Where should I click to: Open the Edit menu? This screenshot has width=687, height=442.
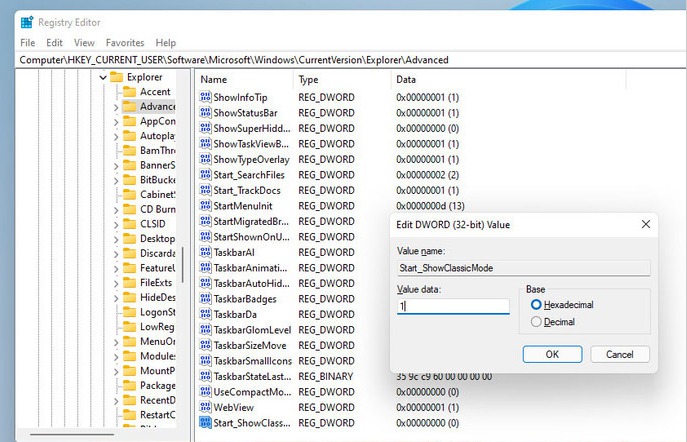coord(54,42)
